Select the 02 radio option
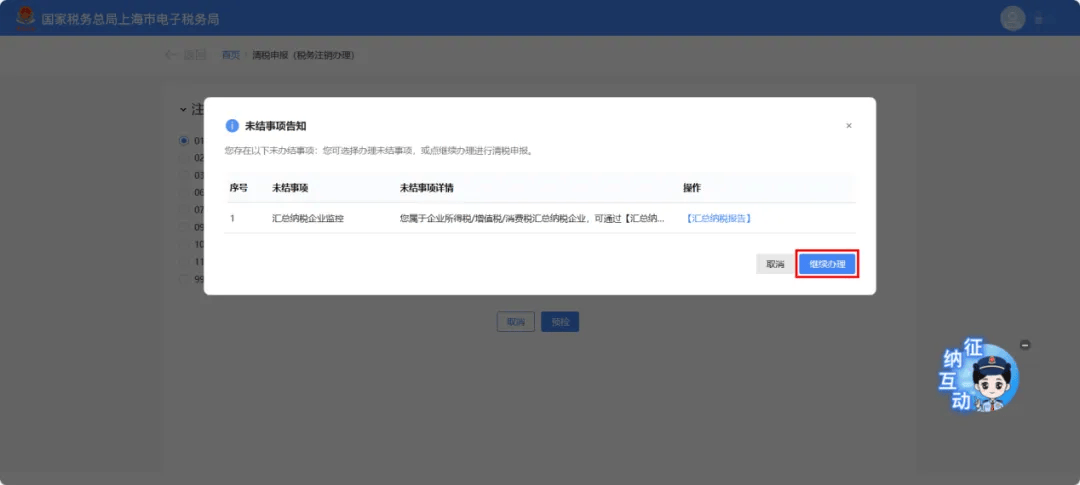This screenshot has width=1080, height=485. click(184, 158)
